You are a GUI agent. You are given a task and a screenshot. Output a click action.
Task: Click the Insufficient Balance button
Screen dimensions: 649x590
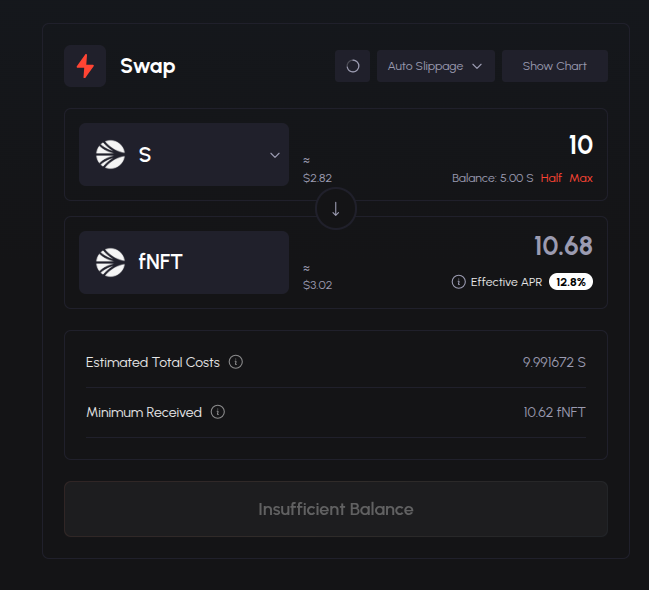tap(336, 509)
